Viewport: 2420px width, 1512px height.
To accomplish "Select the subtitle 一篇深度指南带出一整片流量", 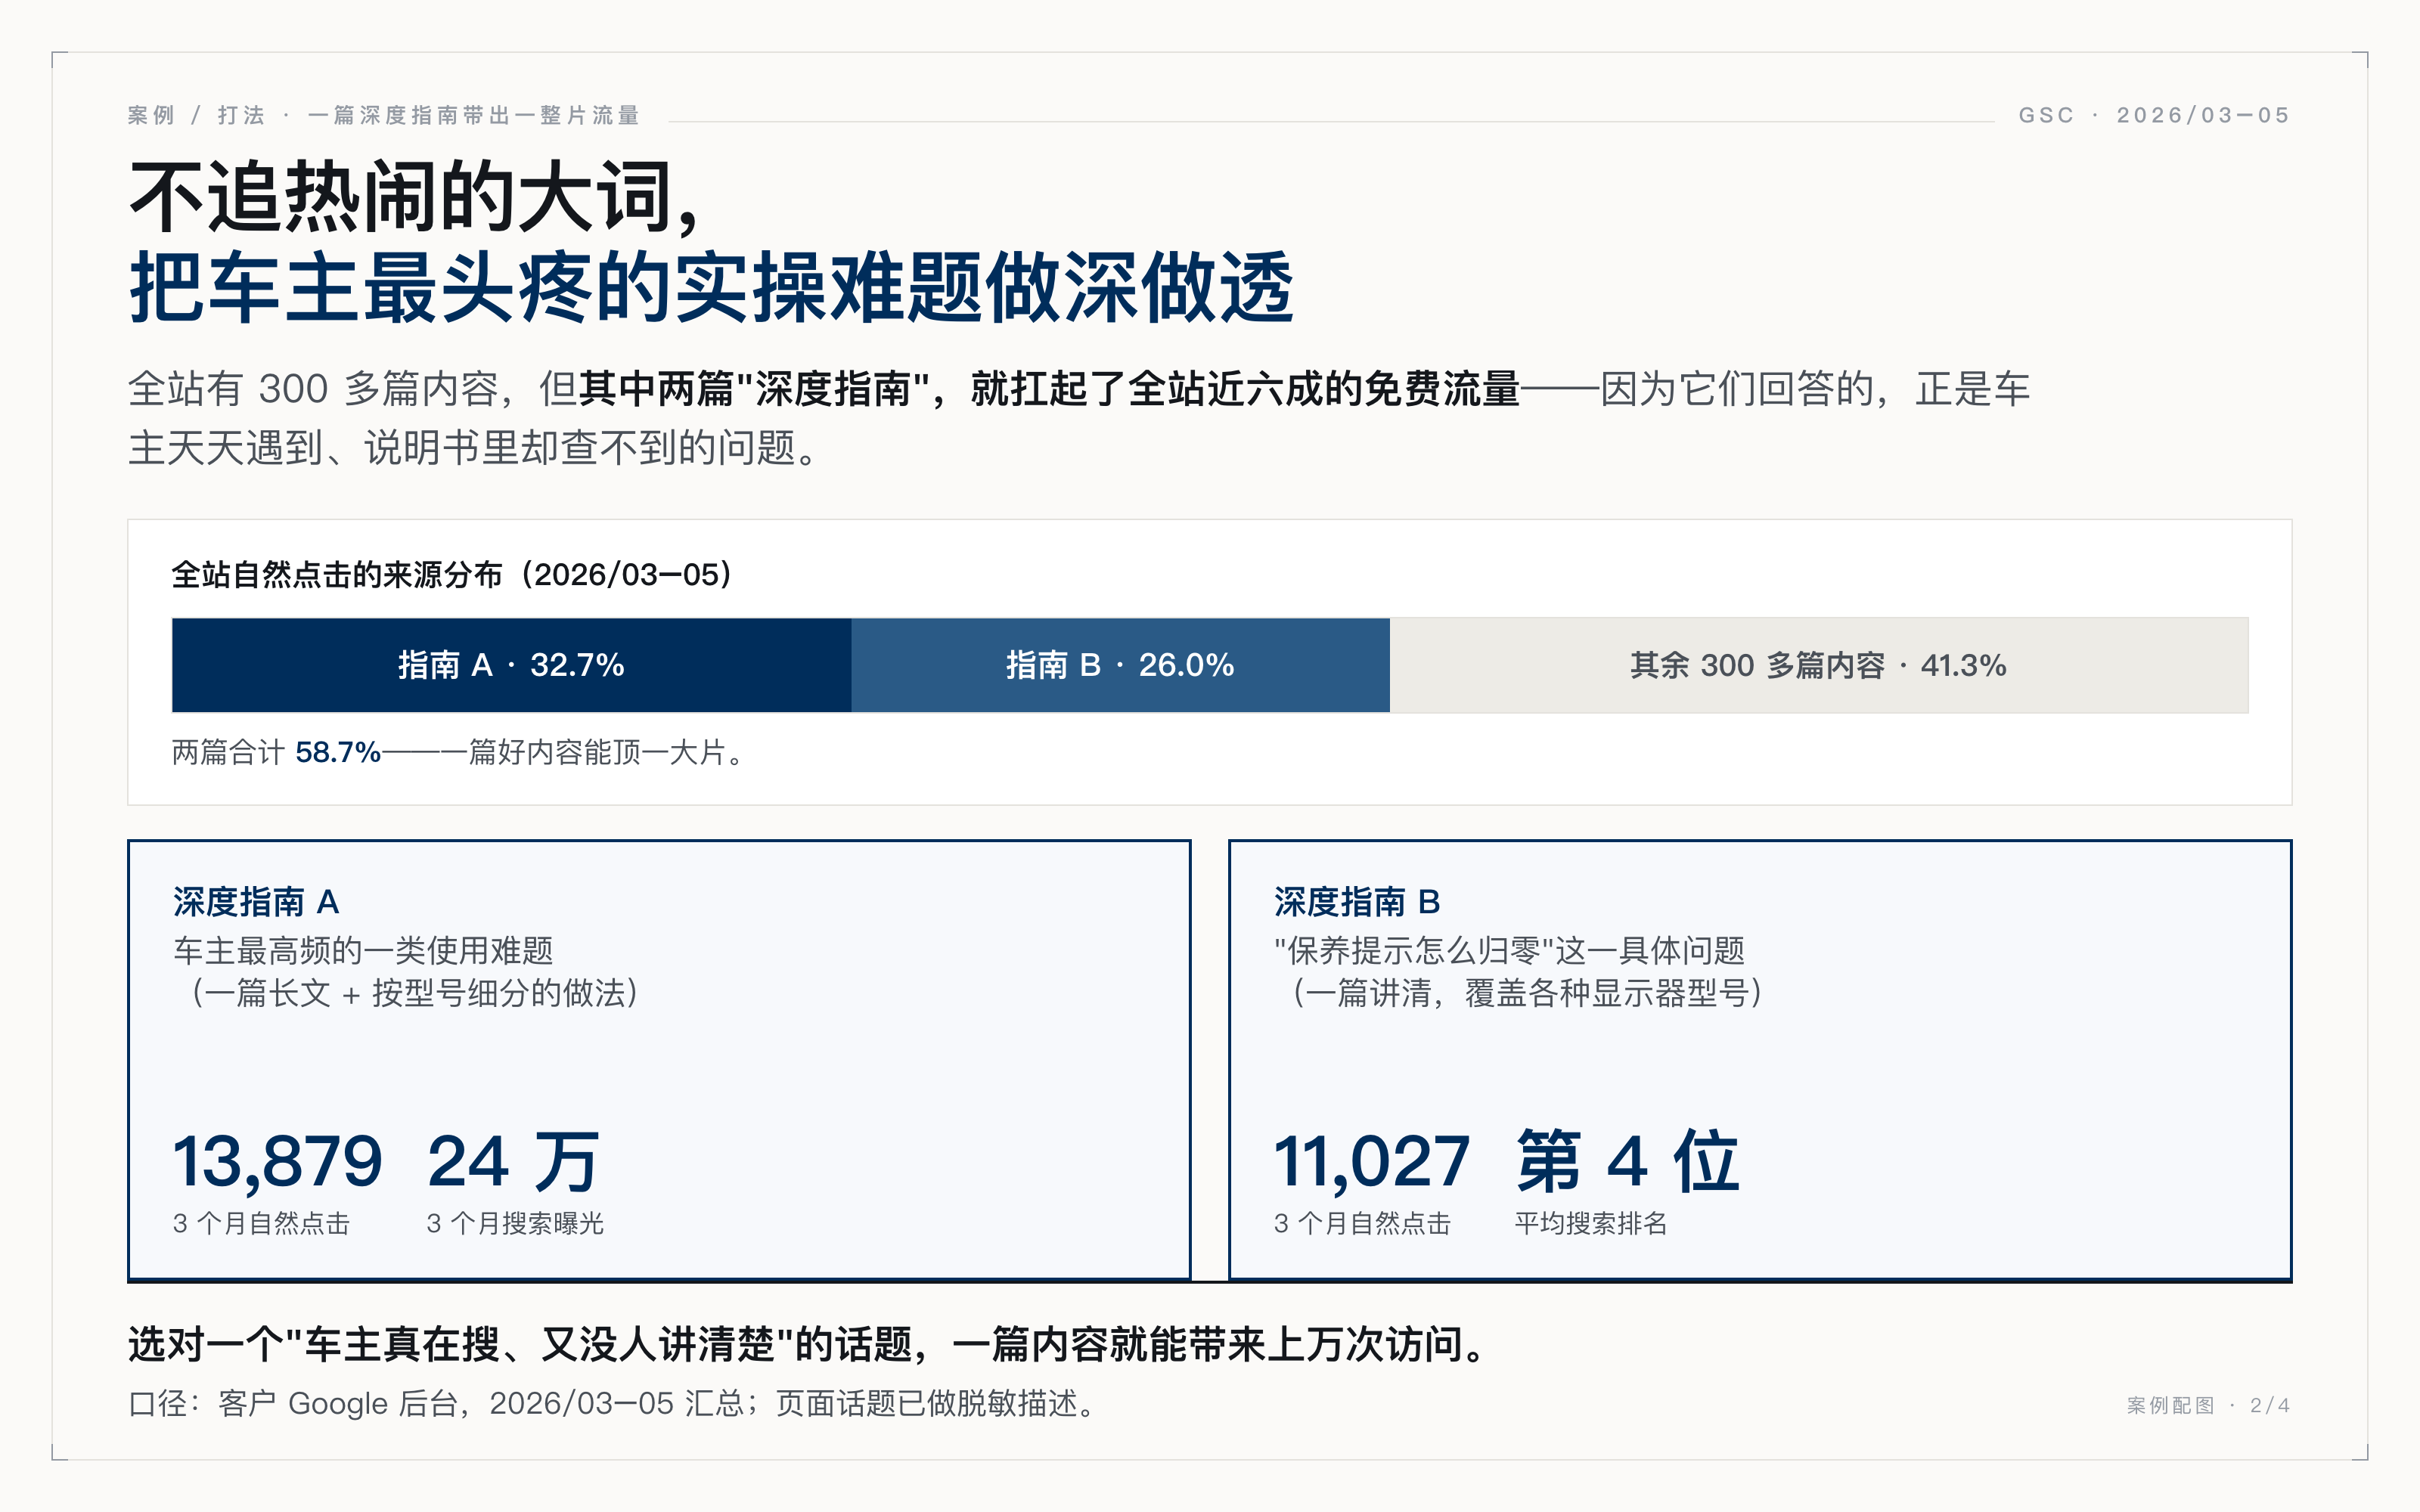I will pyautogui.click(x=474, y=115).
